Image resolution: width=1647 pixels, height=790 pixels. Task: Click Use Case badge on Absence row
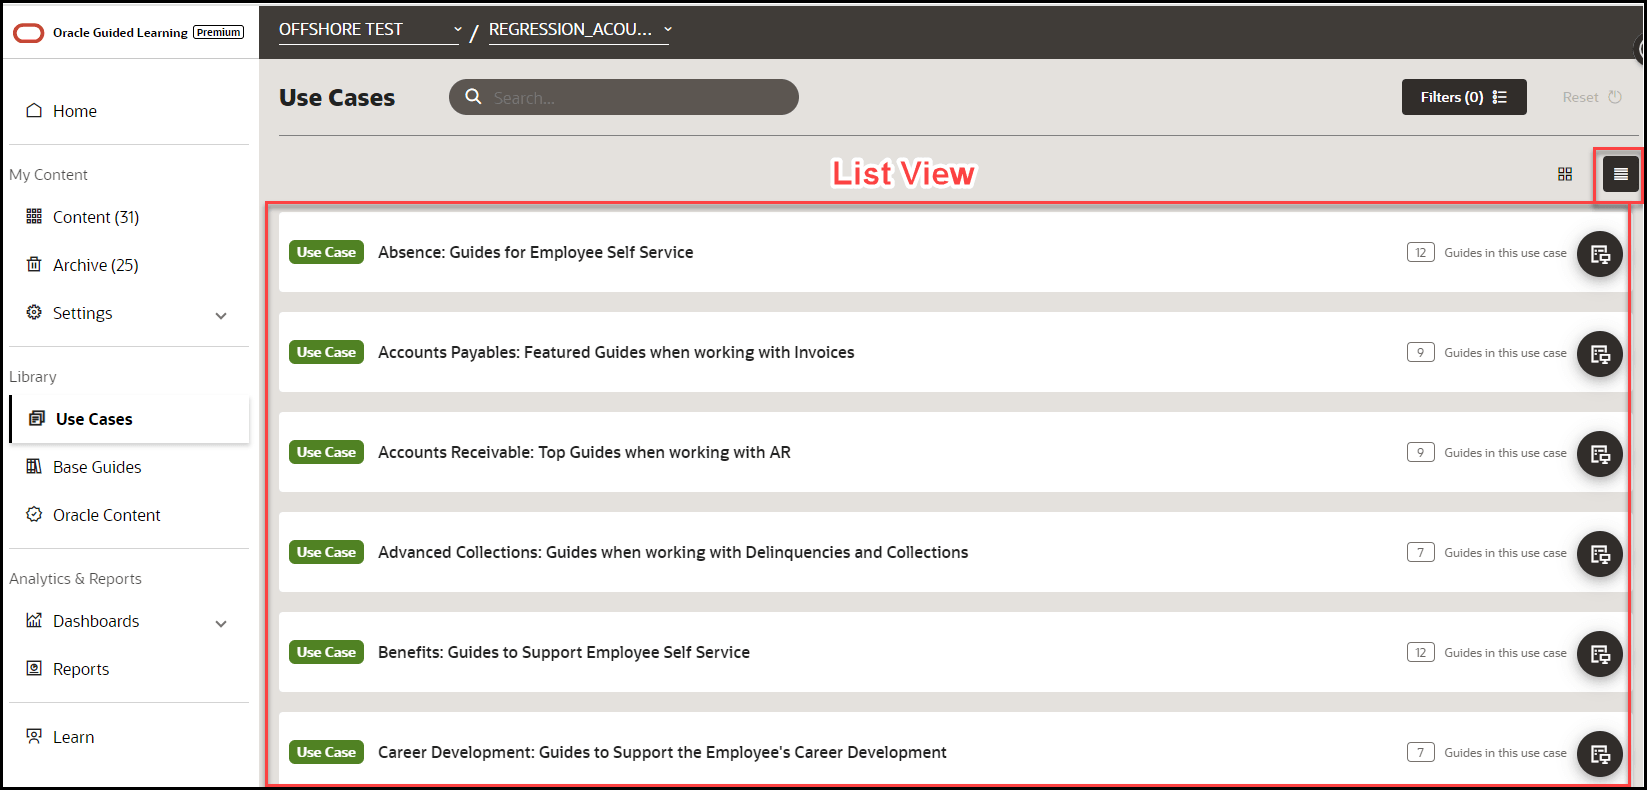tap(326, 252)
